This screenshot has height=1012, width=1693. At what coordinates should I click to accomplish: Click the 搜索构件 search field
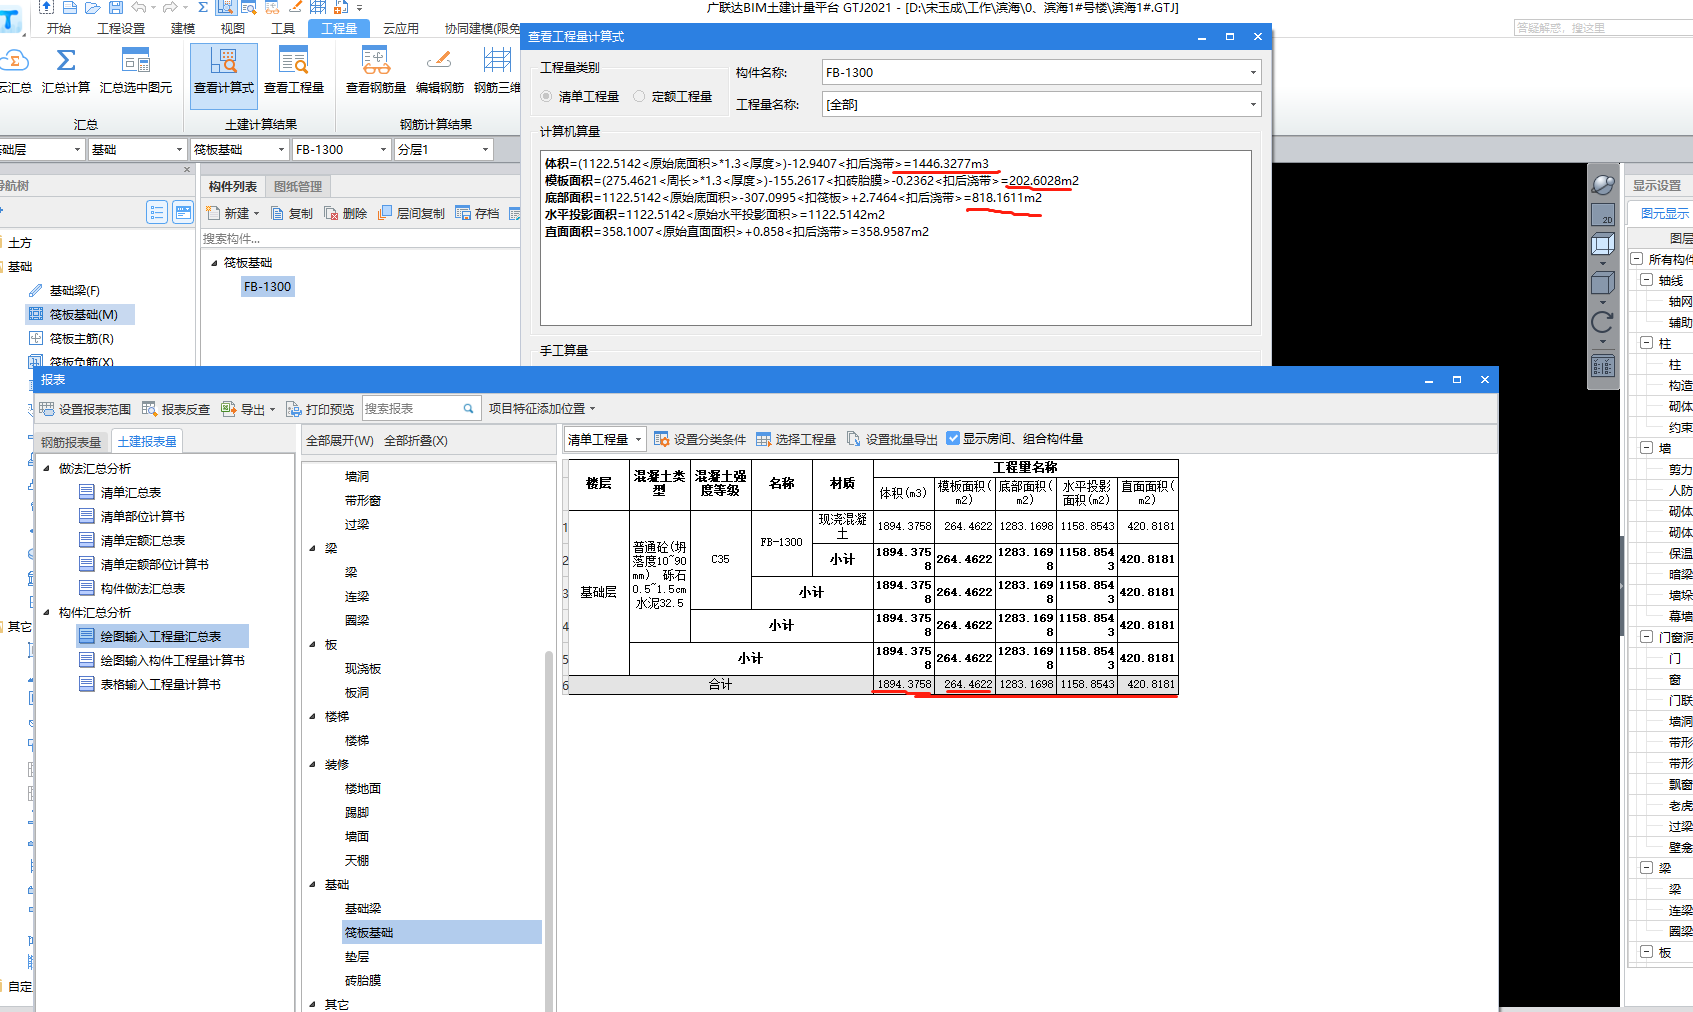click(x=360, y=239)
